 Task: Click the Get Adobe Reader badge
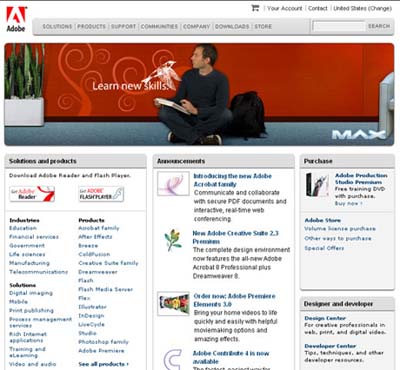click(32, 194)
